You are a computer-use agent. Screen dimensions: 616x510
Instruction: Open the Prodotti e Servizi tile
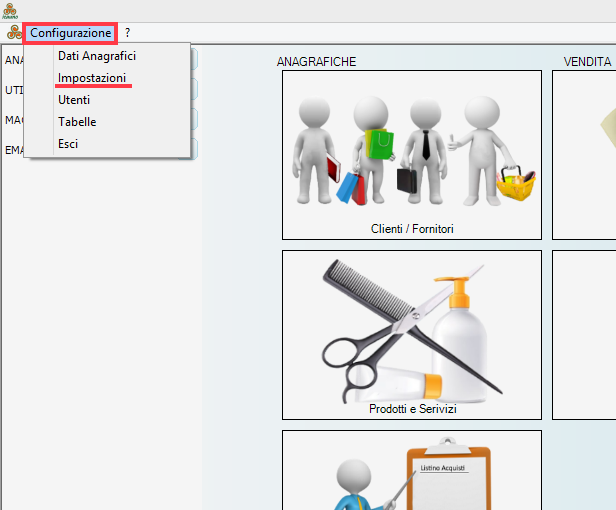[x=411, y=334]
